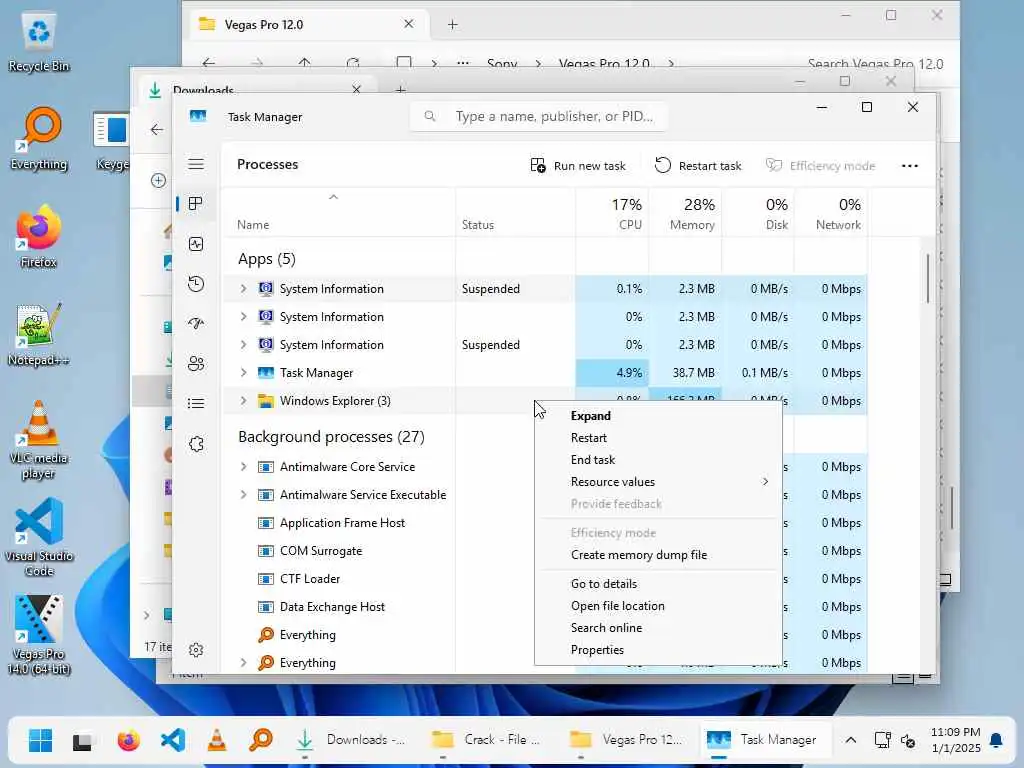
Task: Open Task Manager hamburger navigation menu
Action: point(196,164)
